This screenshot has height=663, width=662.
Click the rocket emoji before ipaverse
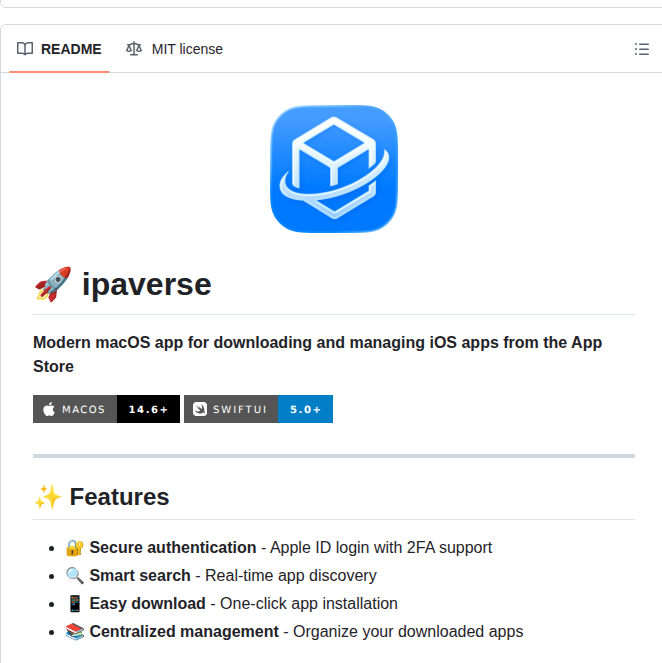pos(53,284)
